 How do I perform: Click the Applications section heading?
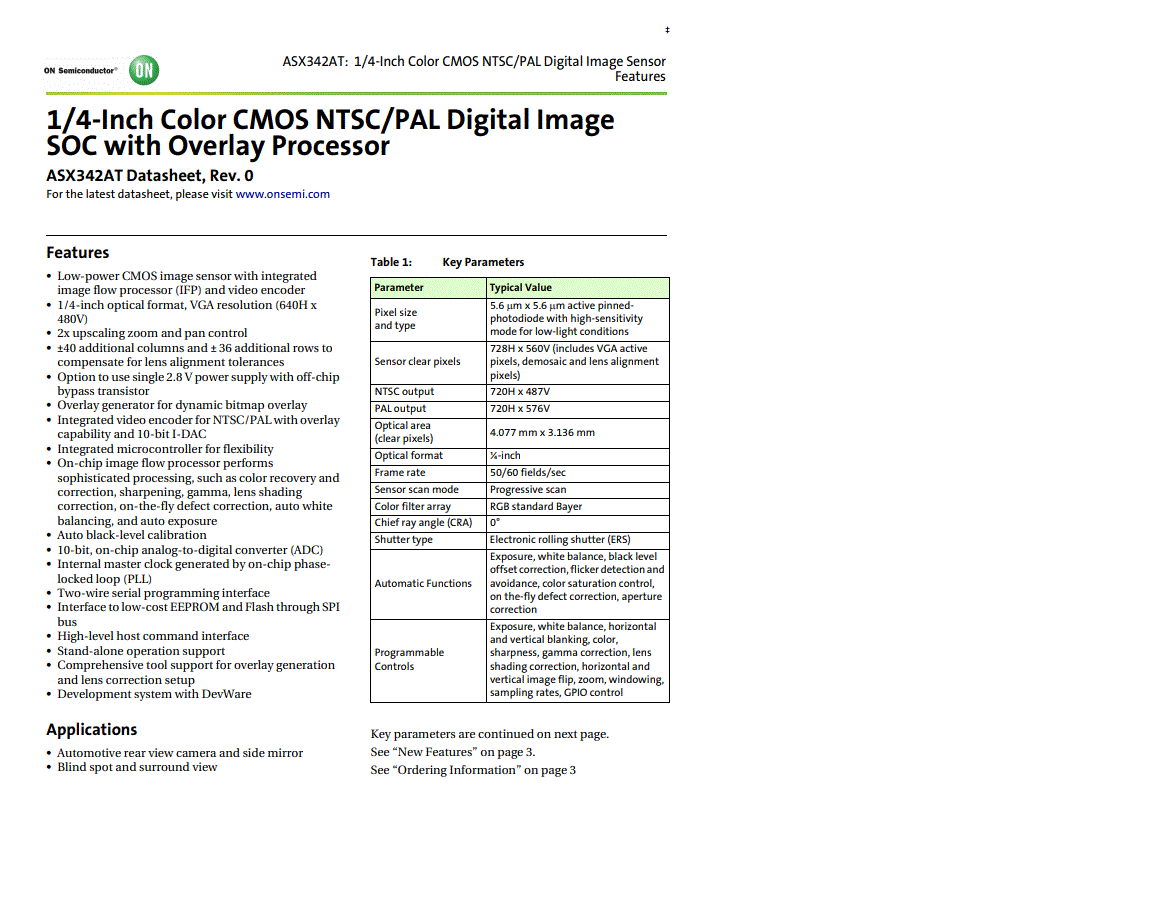pyautogui.click(x=92, y=730)
